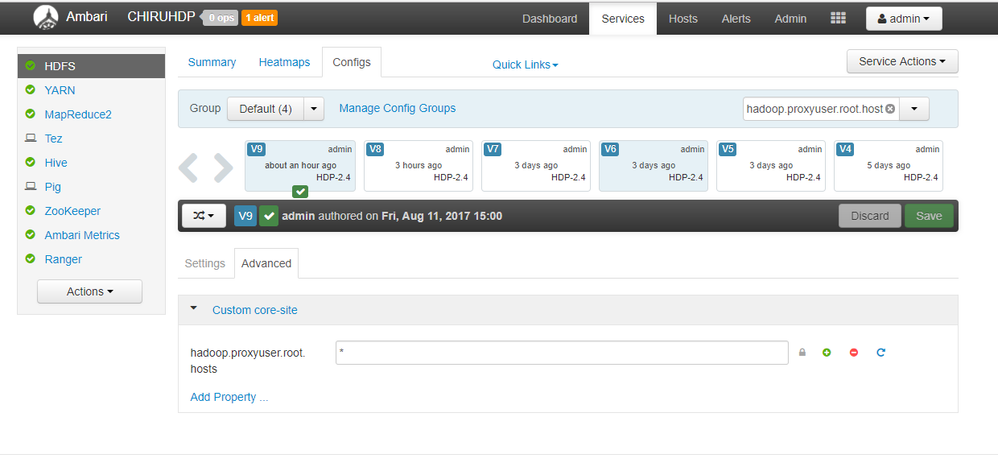Open the Admin menu

[791, 18]
